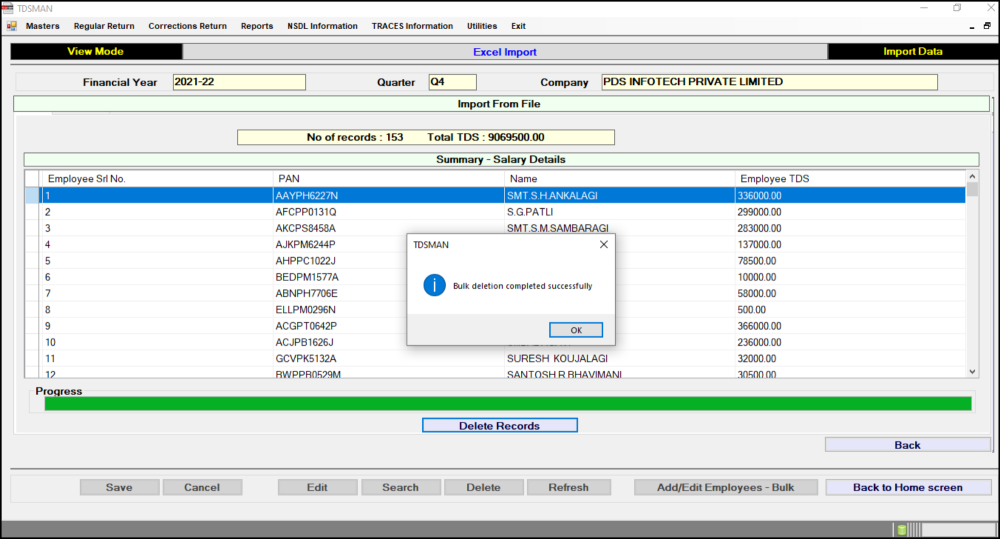The width and height of the screenshot is (1000, 539).
Task: Open the Corrections Return menu
Action: click(x=188, y=26)
